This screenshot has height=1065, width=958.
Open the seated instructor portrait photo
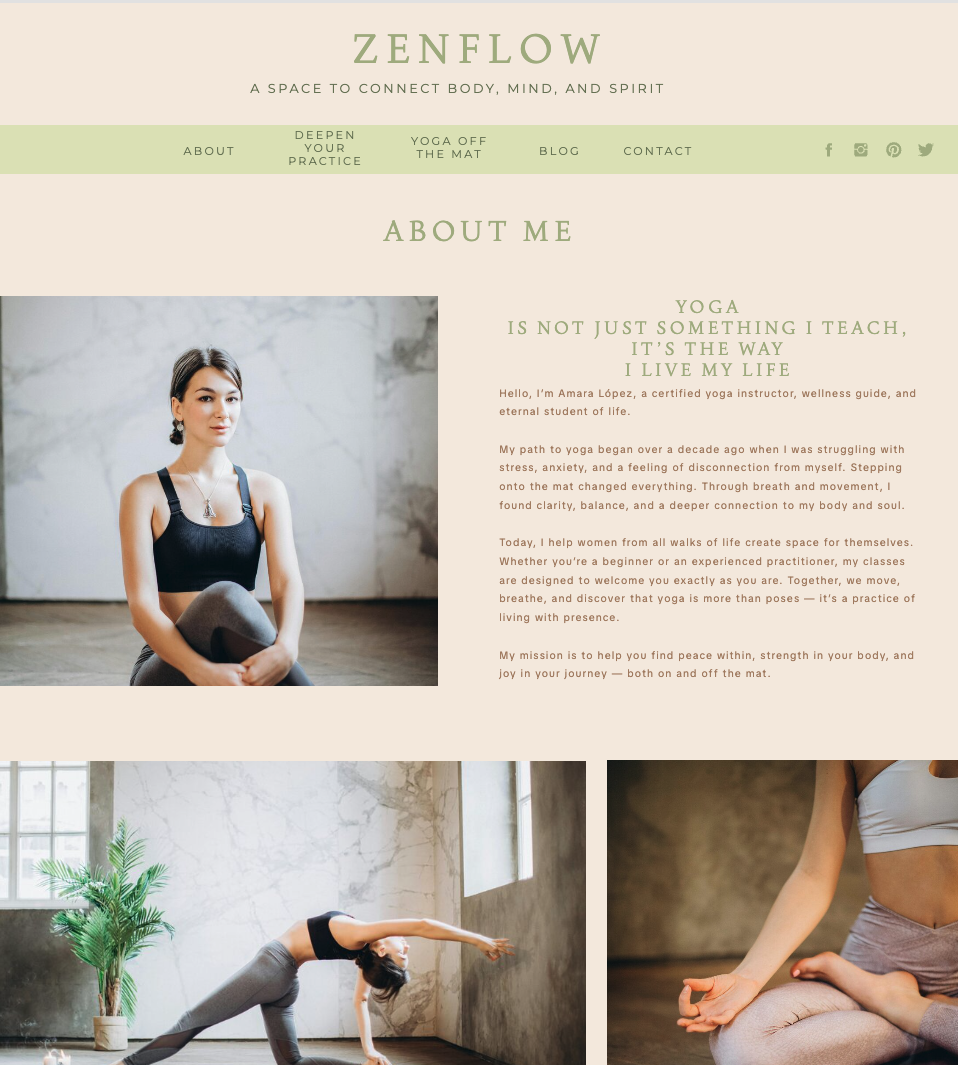[219, 490]
